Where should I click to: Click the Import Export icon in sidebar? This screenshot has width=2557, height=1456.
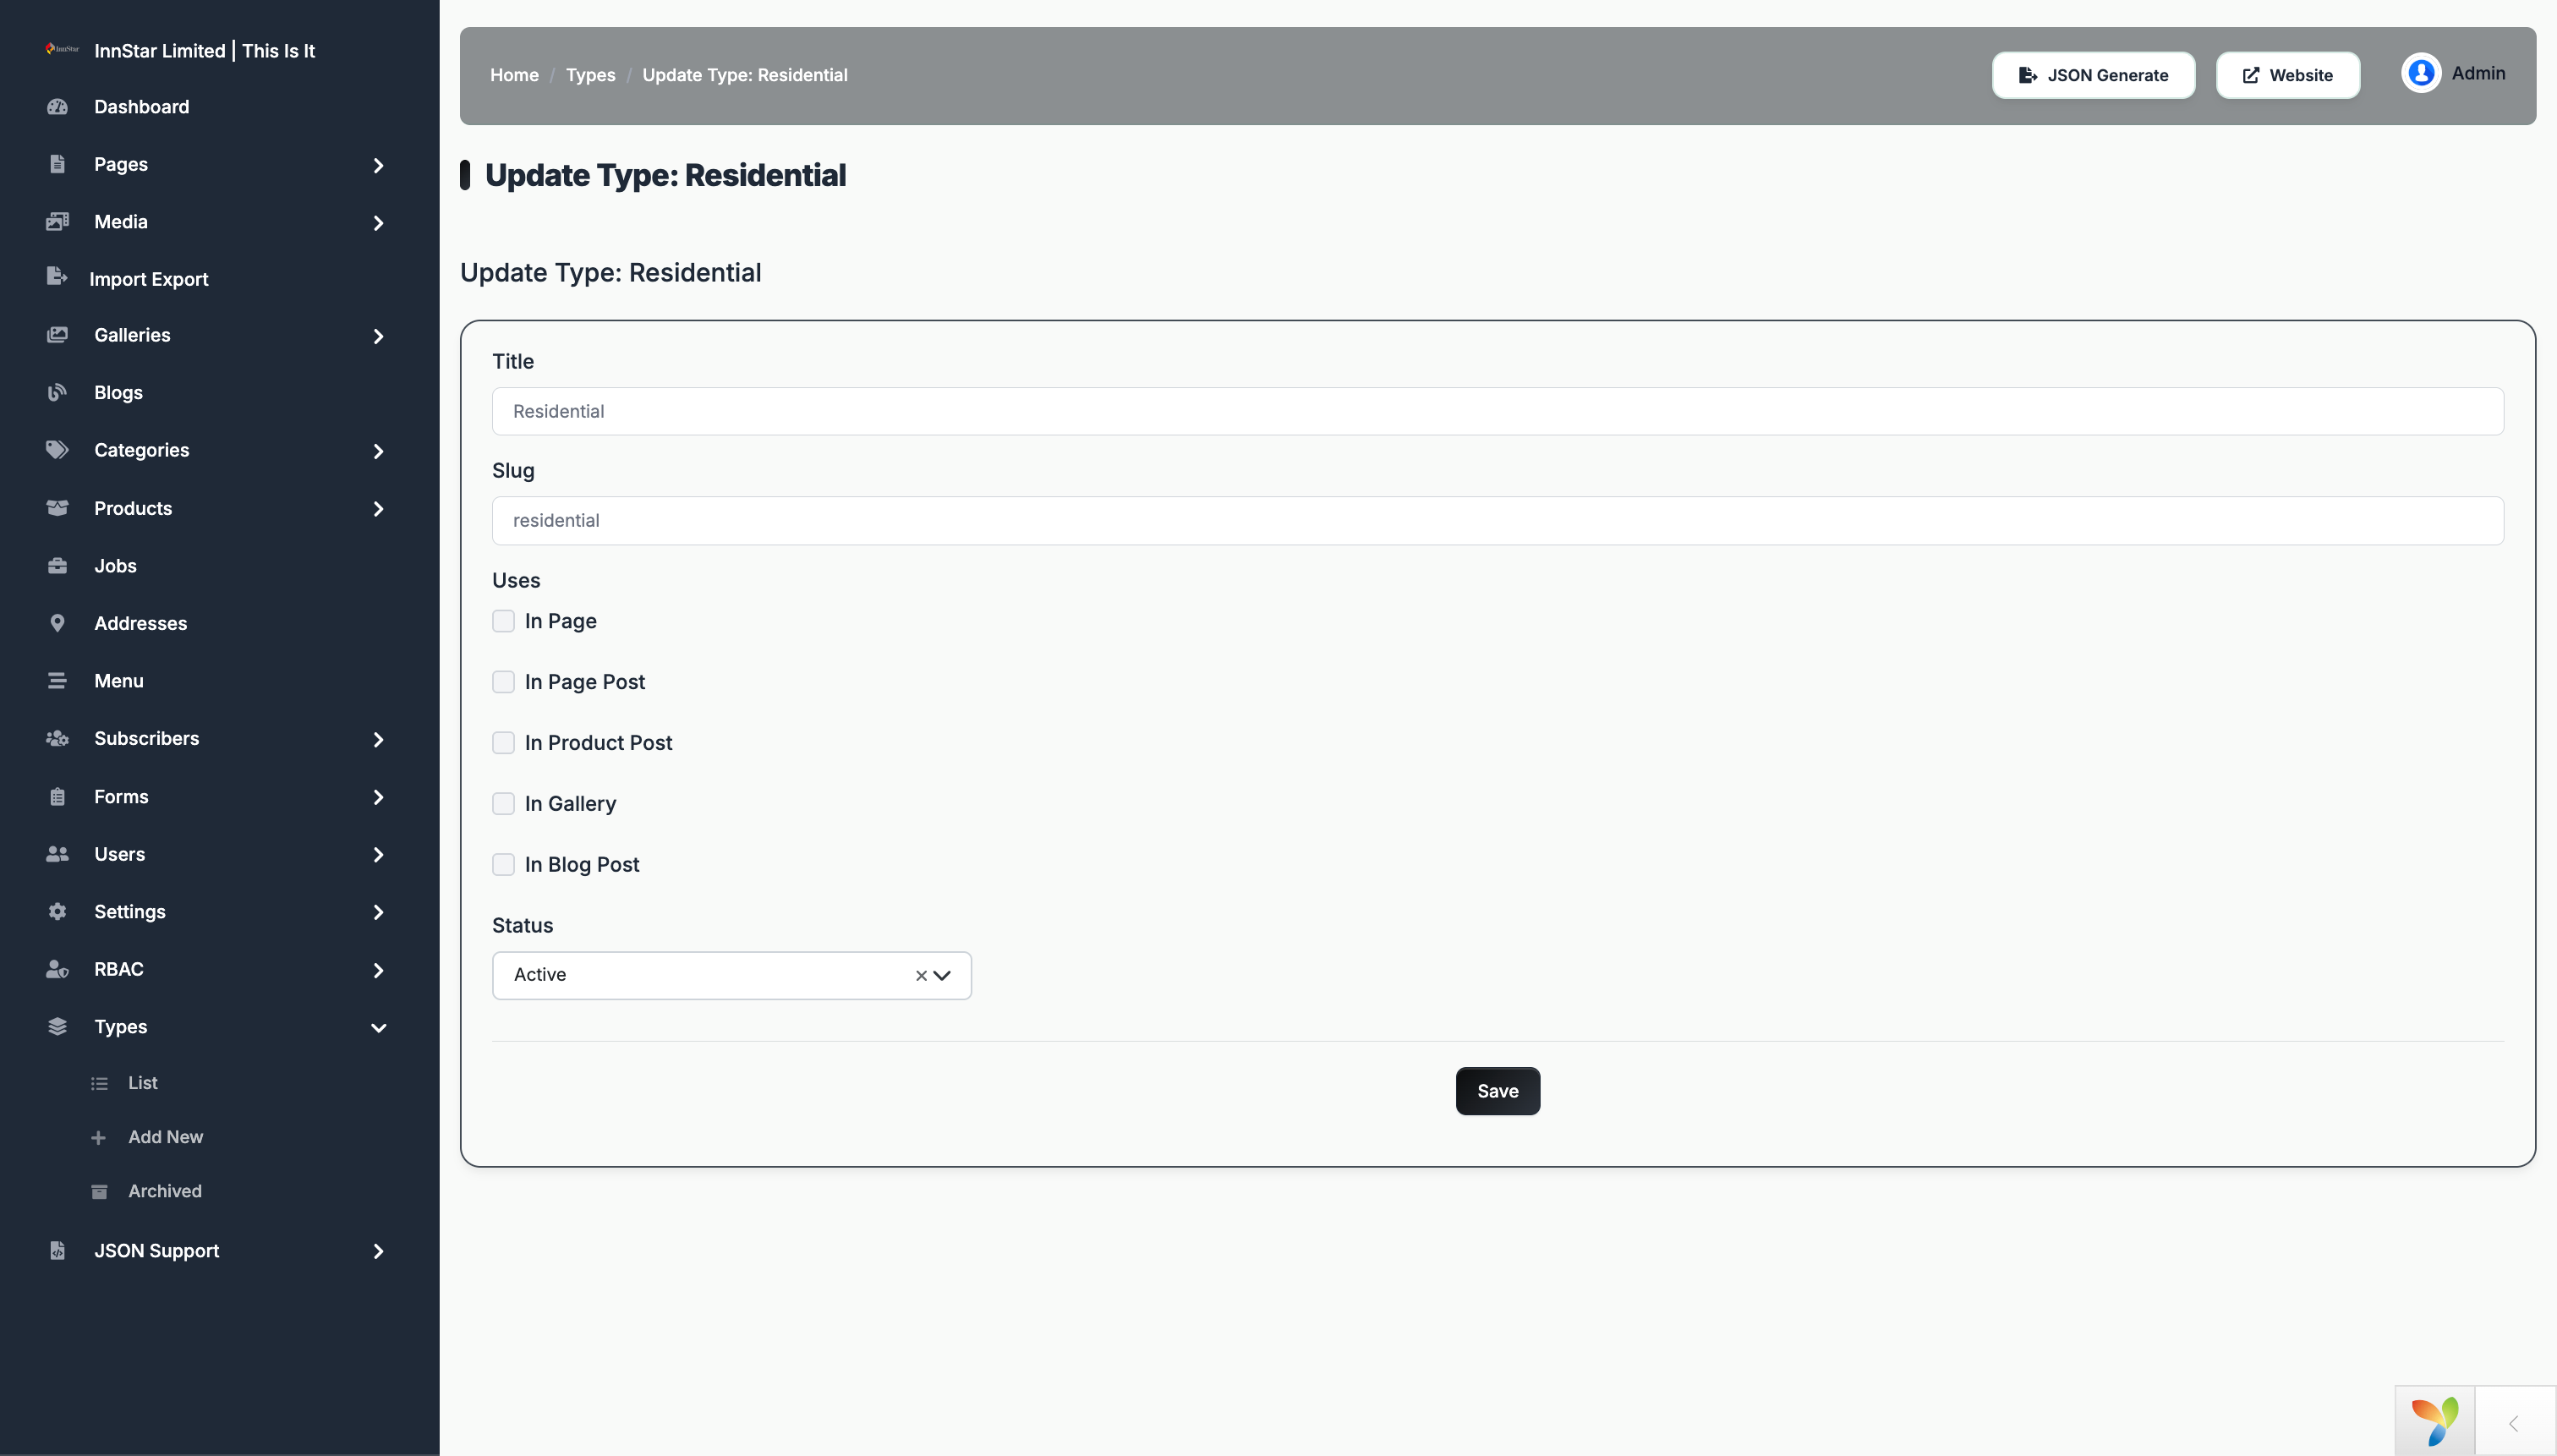(57, 276)
